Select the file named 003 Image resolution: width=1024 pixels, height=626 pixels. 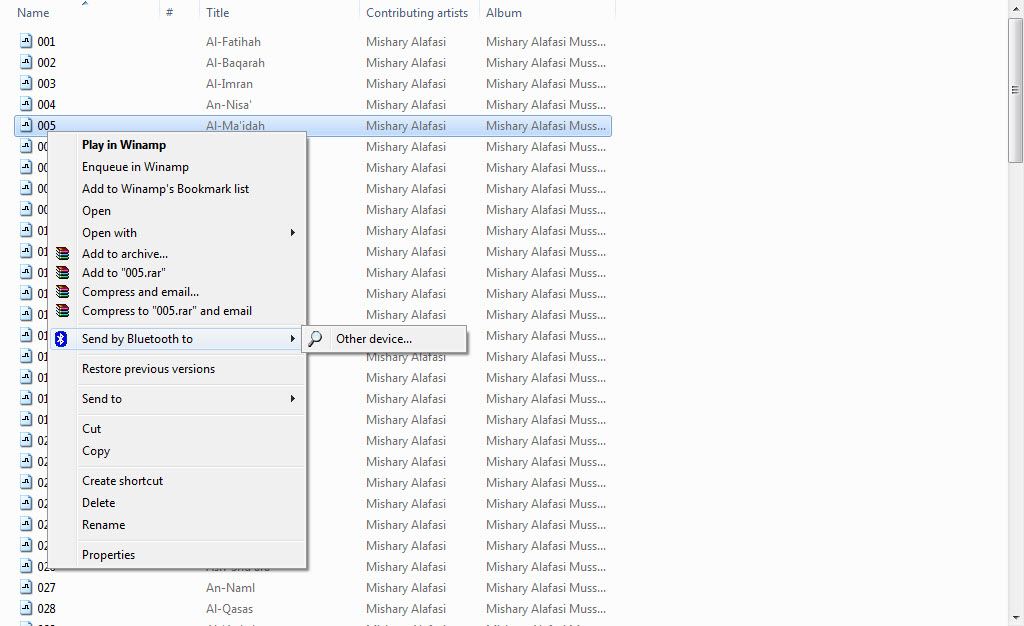[46, 84]
